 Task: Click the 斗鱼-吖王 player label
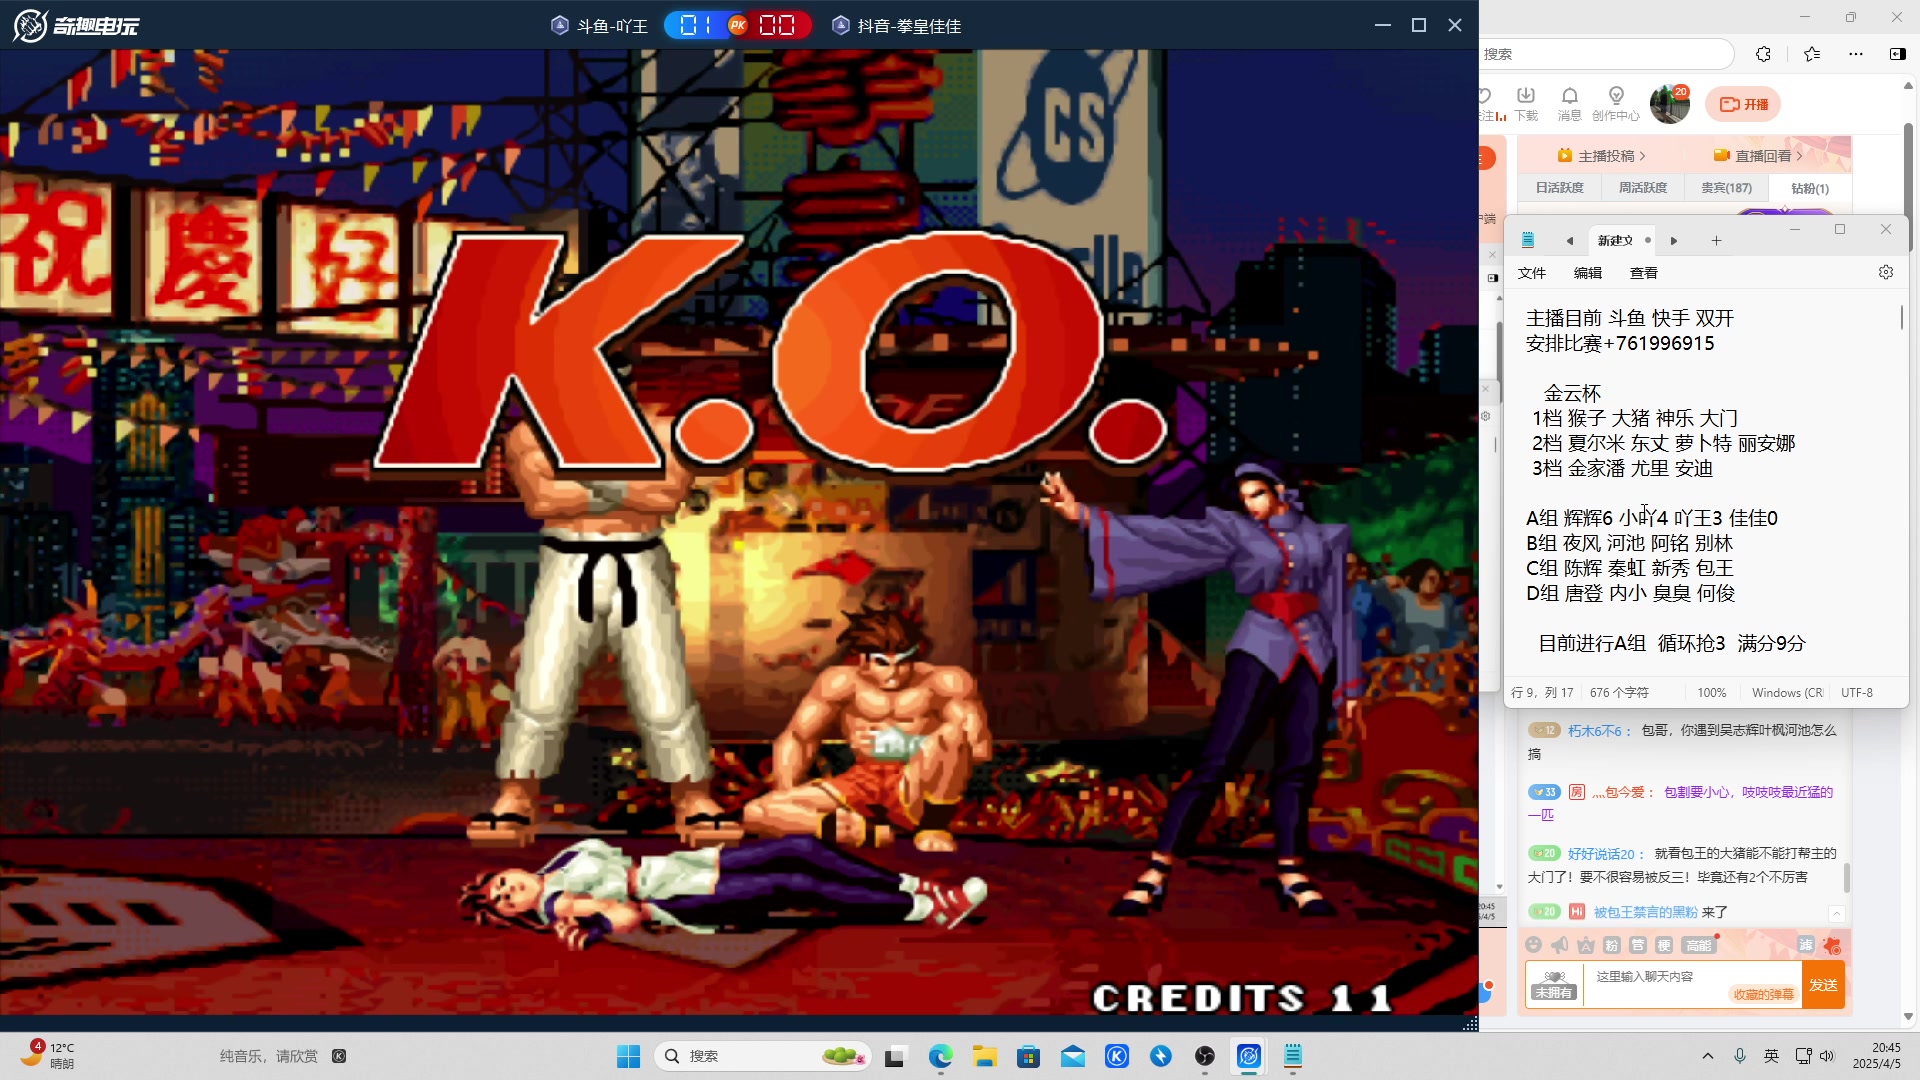600,26
